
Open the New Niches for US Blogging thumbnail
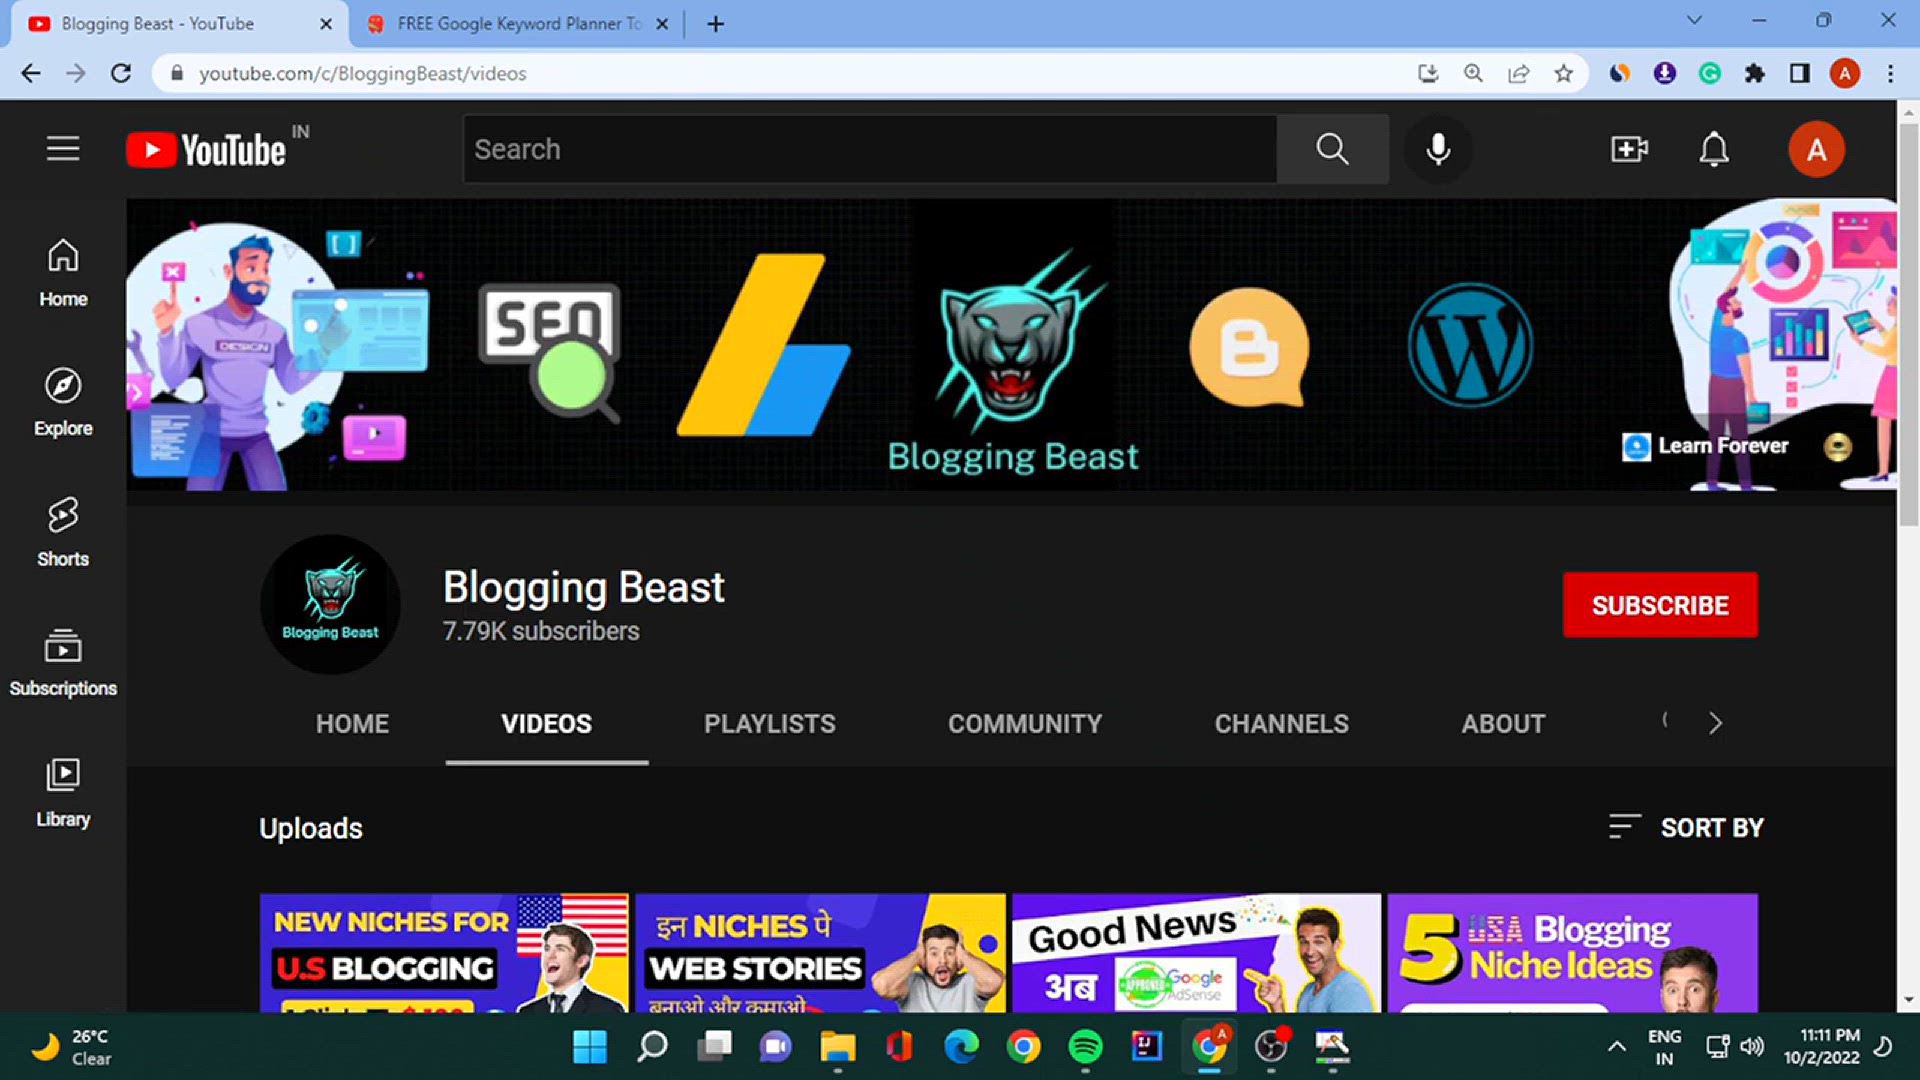click(444, 953)
